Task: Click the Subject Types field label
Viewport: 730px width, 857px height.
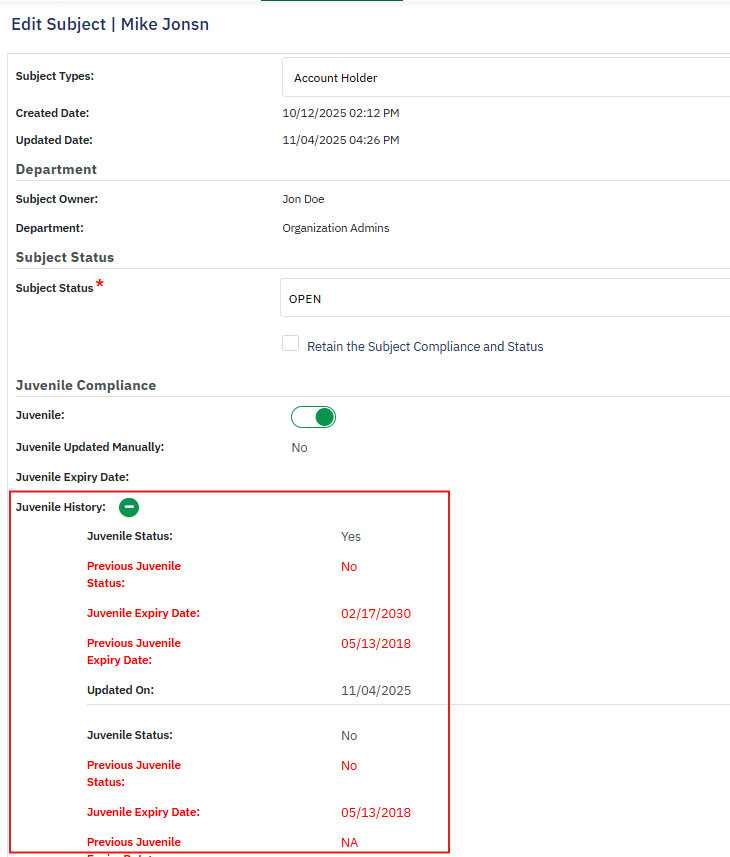Action: pos(62,76)
